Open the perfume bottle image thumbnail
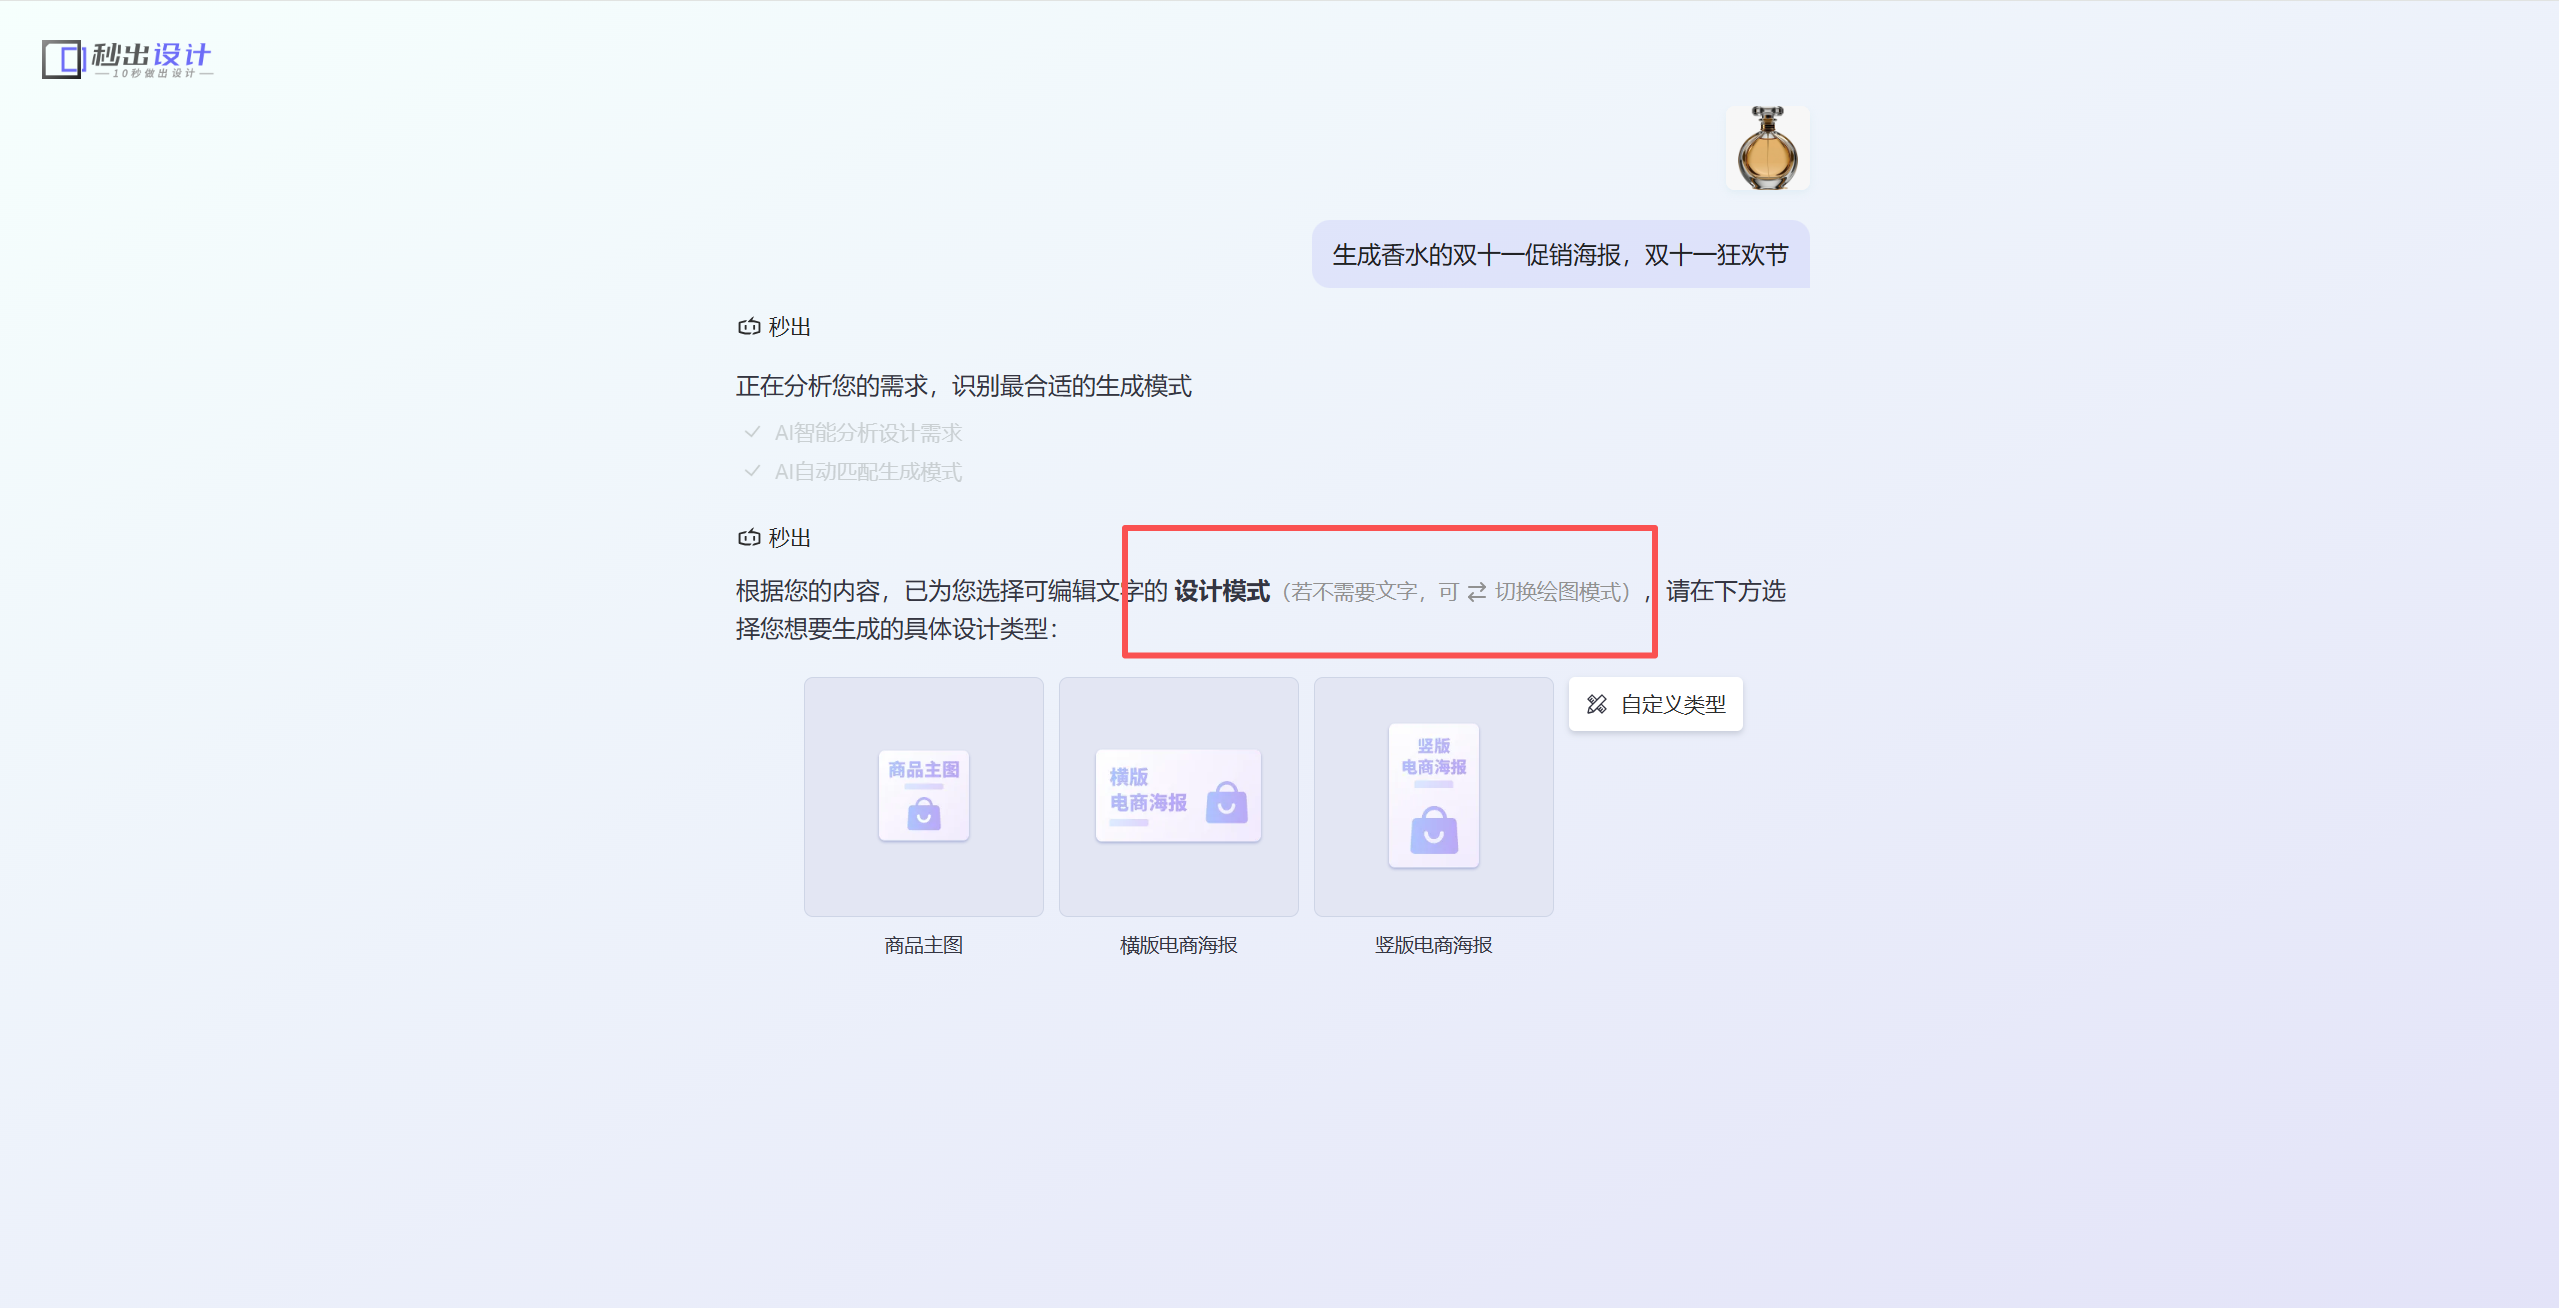This screenshot has width=2559, height=1308. tap(1767, 148)
